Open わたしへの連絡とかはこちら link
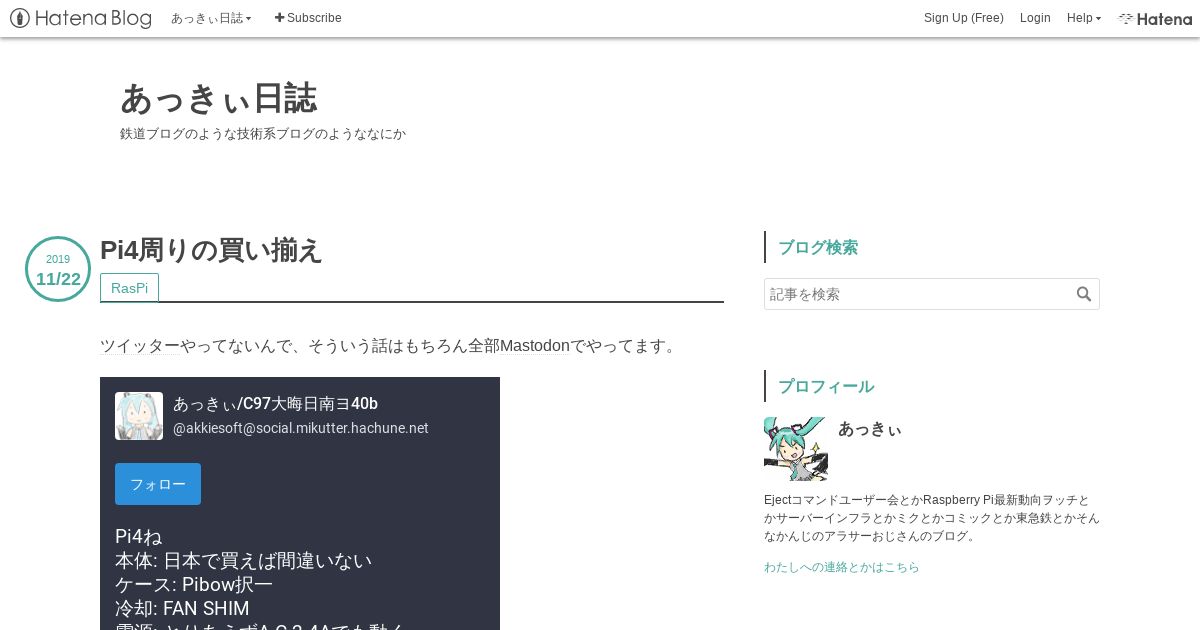 (x=842, y=567)
